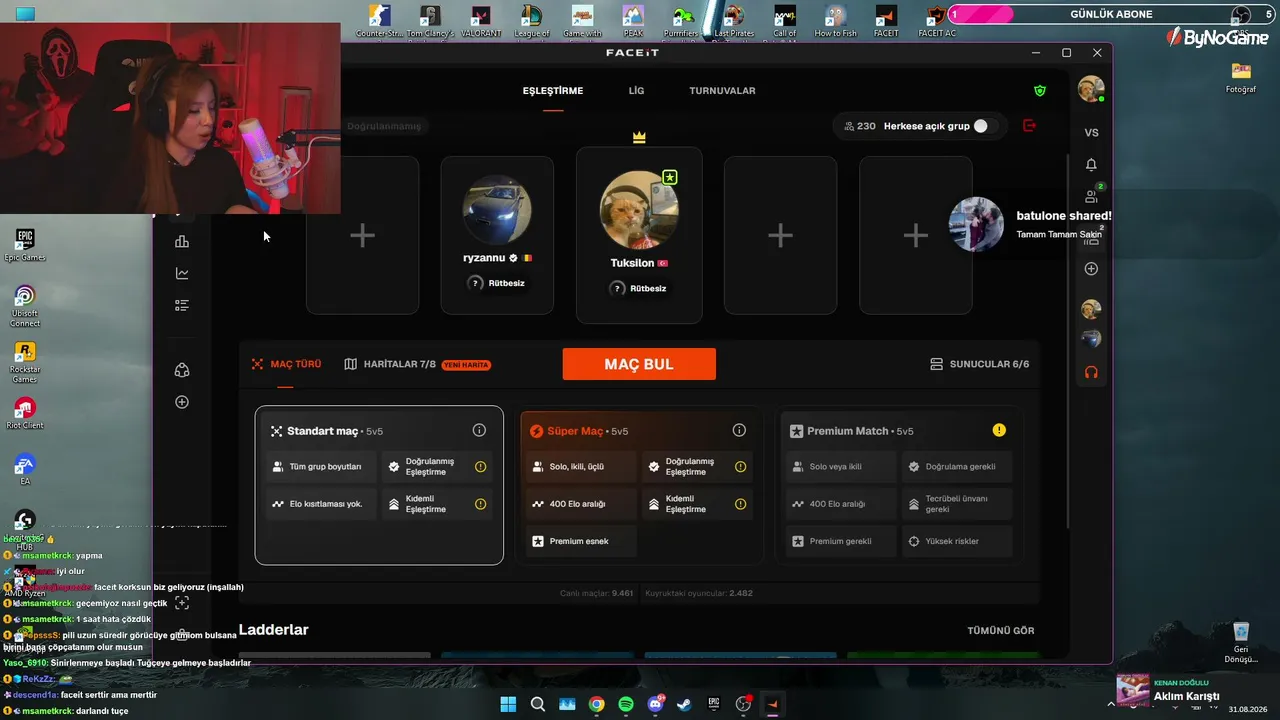Open ryzannu's party player card
Screen dimensions: 1280x720
[497, 235]
